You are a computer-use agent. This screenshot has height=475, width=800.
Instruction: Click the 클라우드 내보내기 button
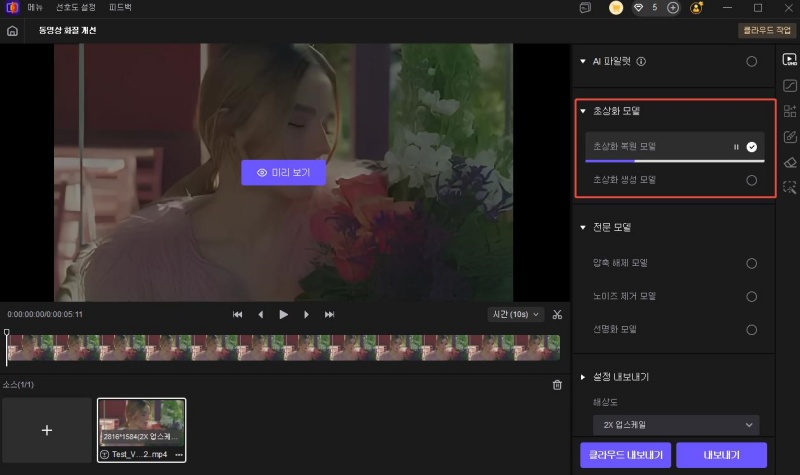pos(624,455)
